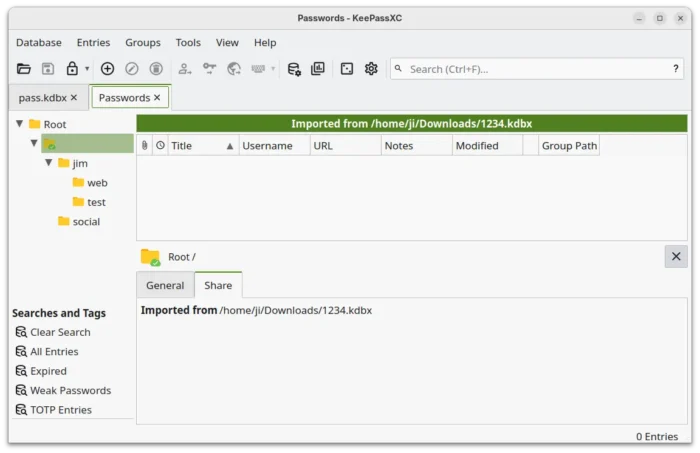Screen dimensions: 700x453
Task: Maximize the KeePassXC window
Action: [660, 18]
